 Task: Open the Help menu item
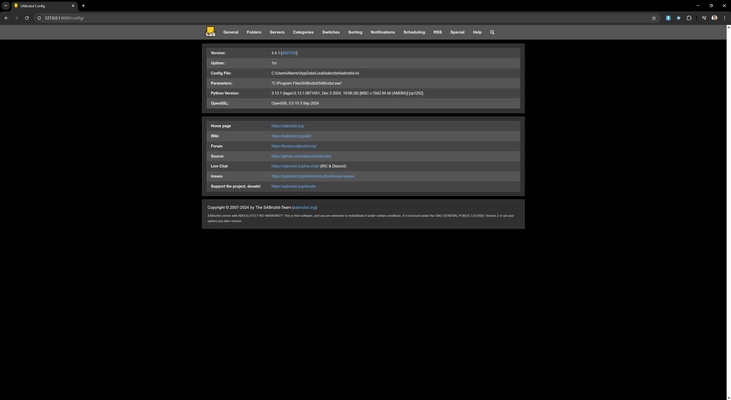coord(477,32)
